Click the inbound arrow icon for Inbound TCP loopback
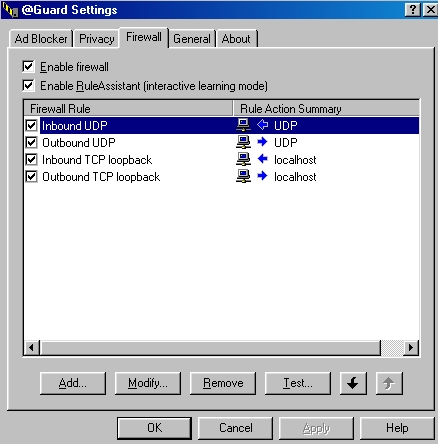Viewport: 438px width, 444px height. point(262,159)
